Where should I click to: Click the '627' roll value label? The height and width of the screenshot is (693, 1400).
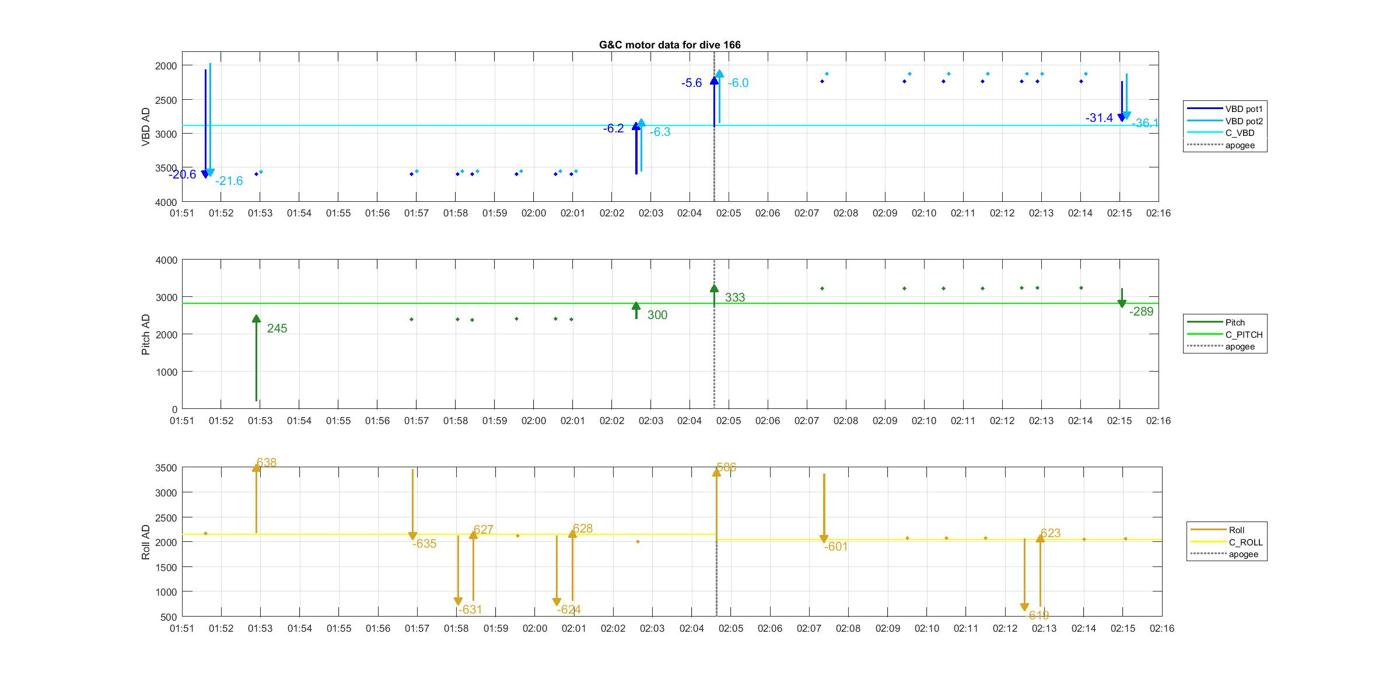click(x=484, y=531)
